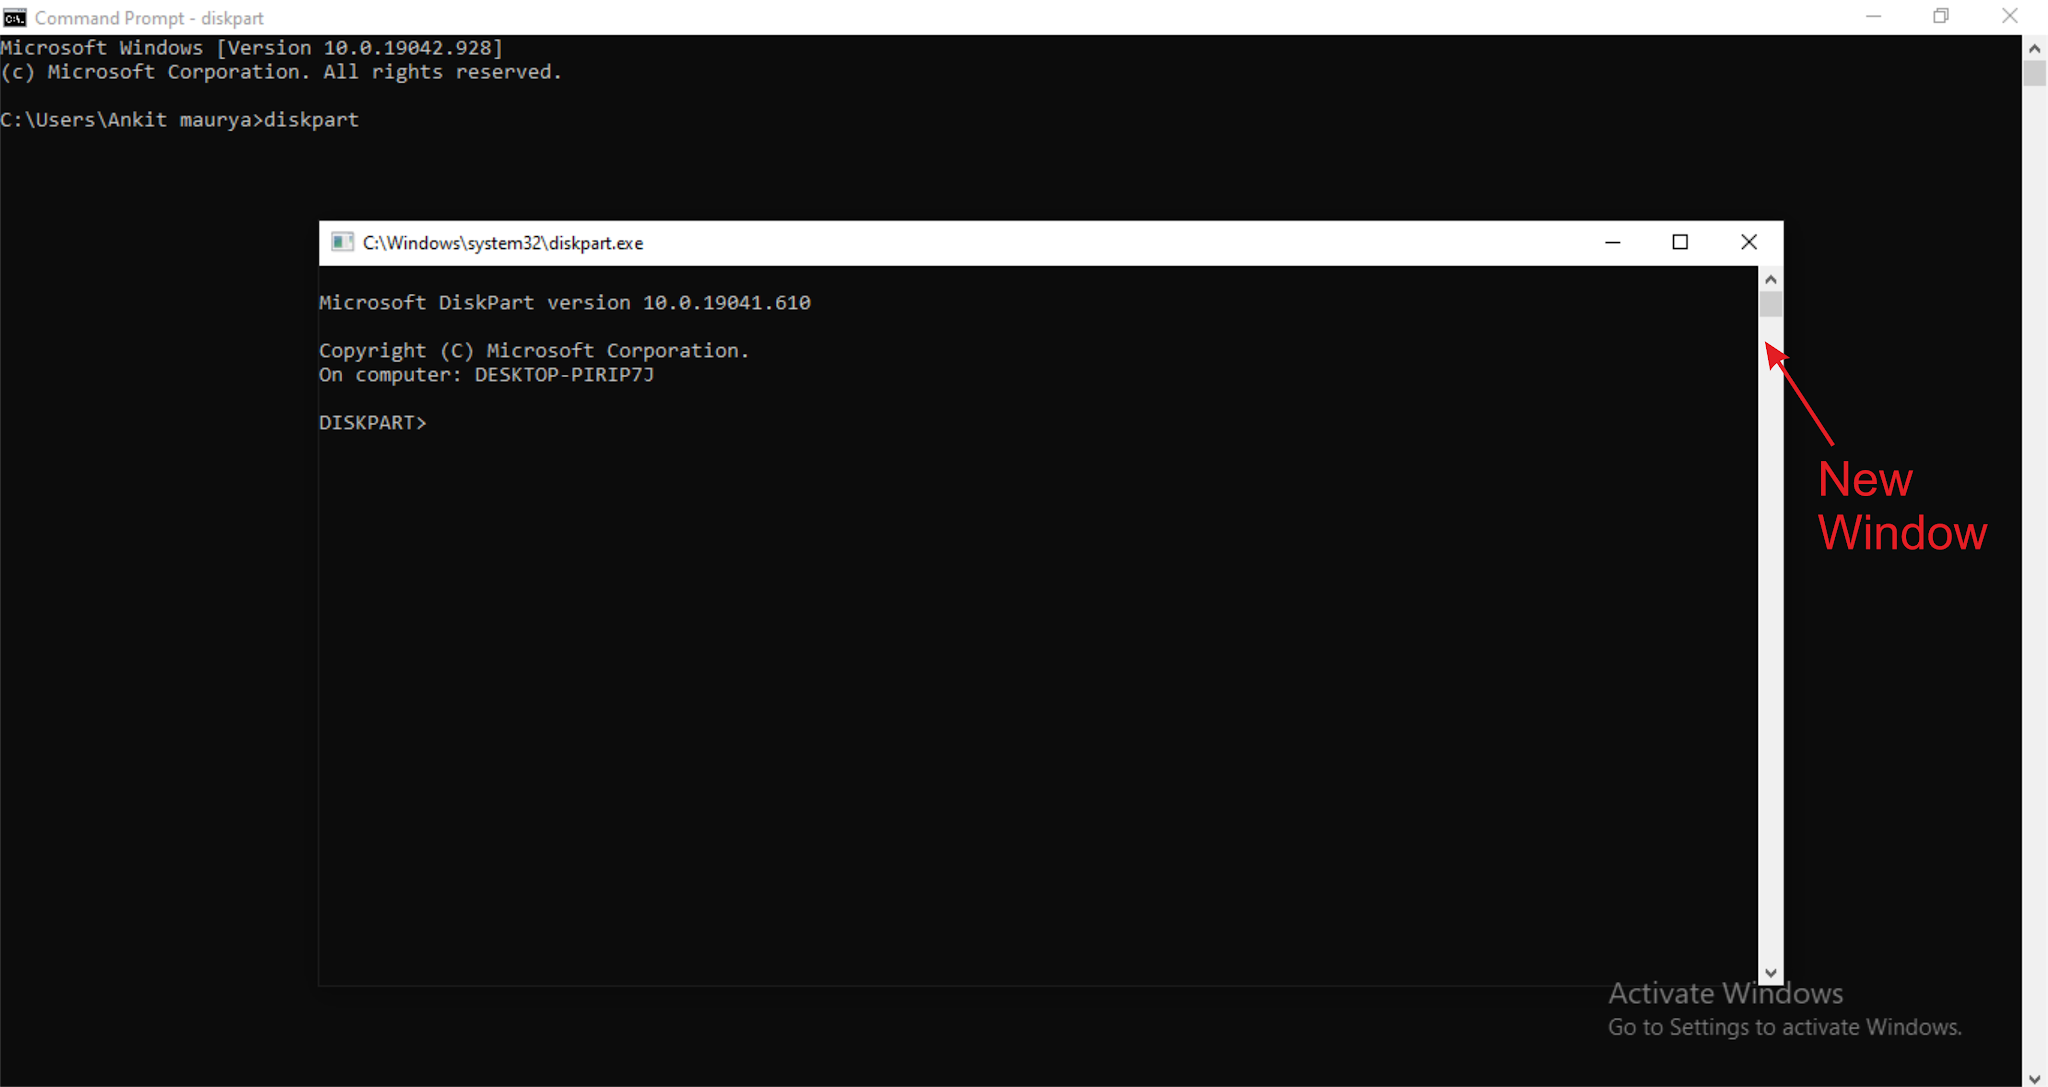Viewport: 2048px width, 1087px height.
Task: Close the diskpart.exe window
Action: click(x=1749, y=242)
